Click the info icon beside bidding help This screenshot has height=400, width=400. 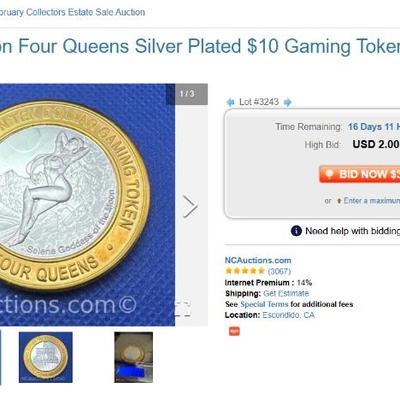pos(296,231)
